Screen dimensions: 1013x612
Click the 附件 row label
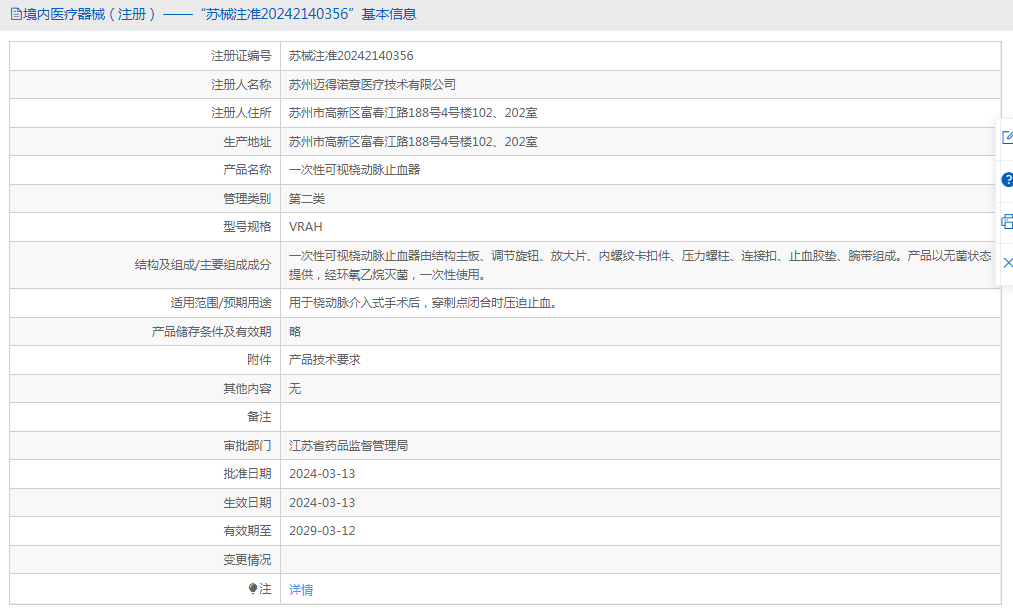(259, 360)
